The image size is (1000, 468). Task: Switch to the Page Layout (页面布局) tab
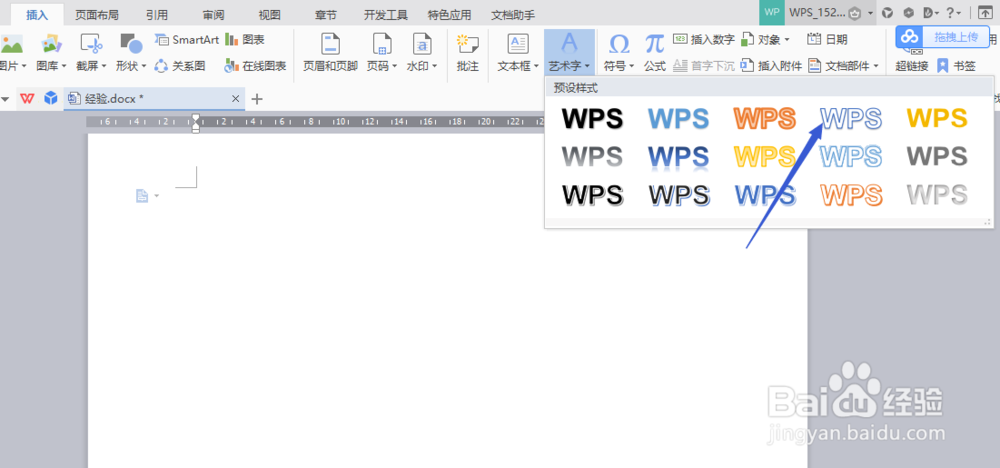coord(97,15)
